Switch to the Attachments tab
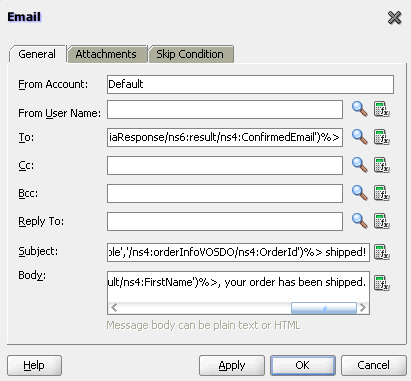The width and height of the screenshot is (411, 381). click(107, 54)
